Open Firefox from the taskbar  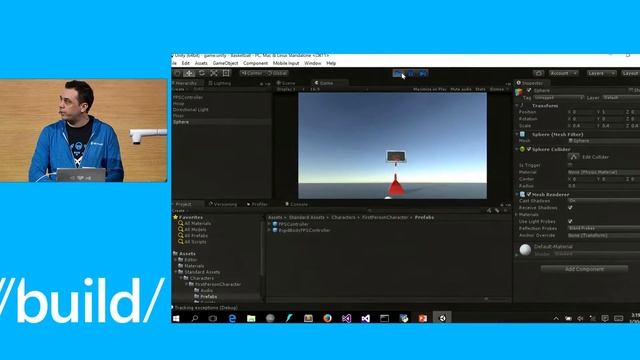[x=327, y=318]
